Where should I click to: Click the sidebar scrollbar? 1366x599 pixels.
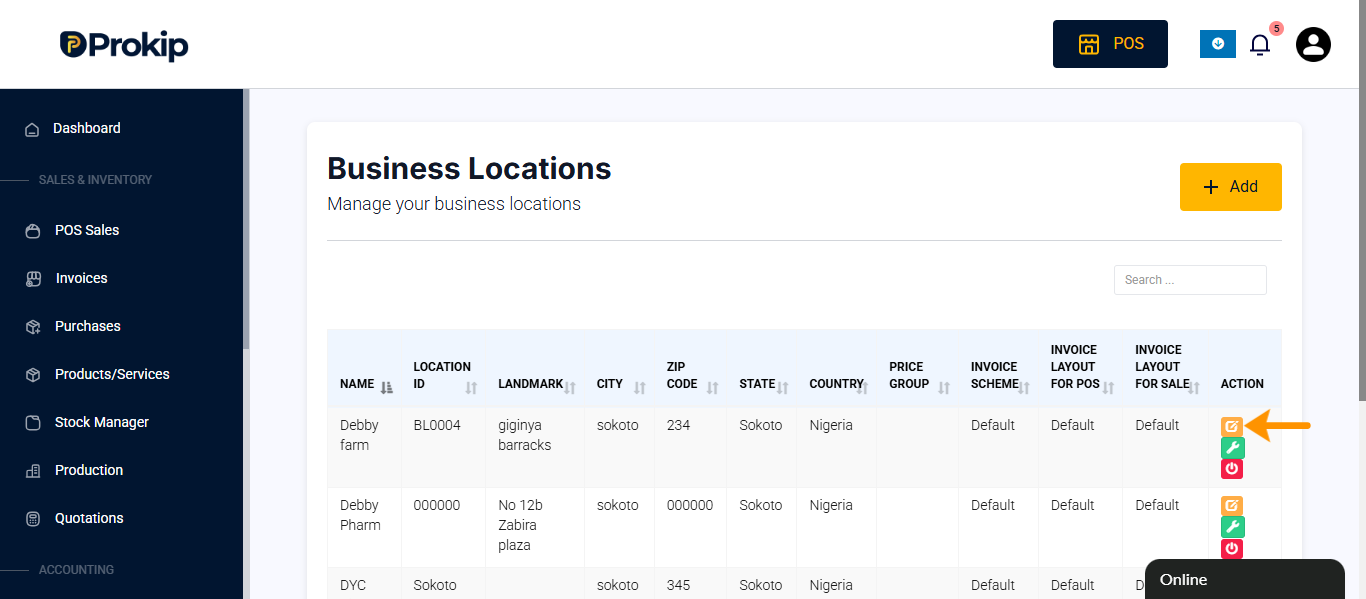point(246,220)
